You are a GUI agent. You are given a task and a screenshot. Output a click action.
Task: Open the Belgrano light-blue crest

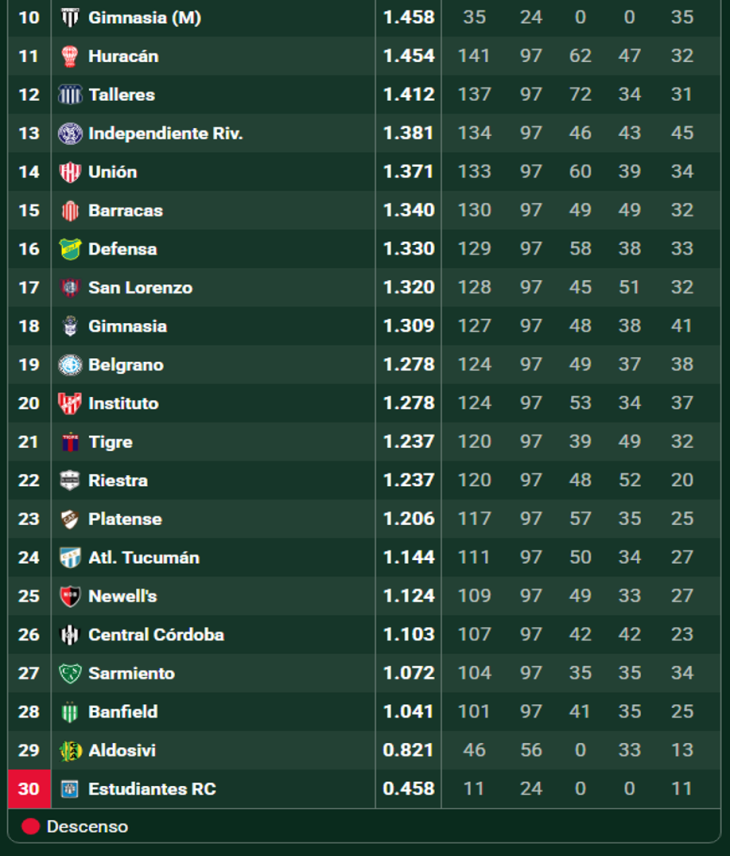[x=70, y=365]
